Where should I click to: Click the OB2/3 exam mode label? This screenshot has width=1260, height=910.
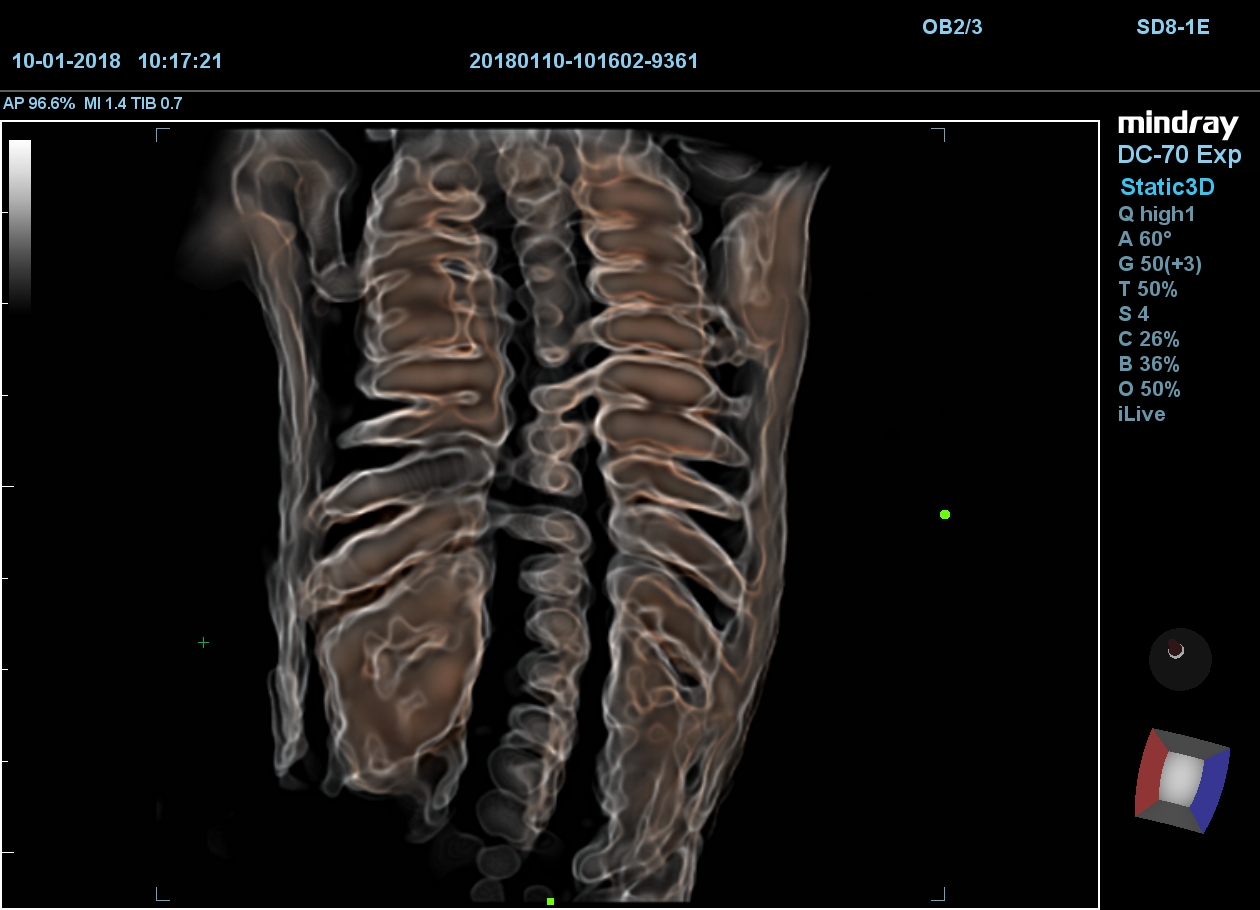[x=952, y=27]
